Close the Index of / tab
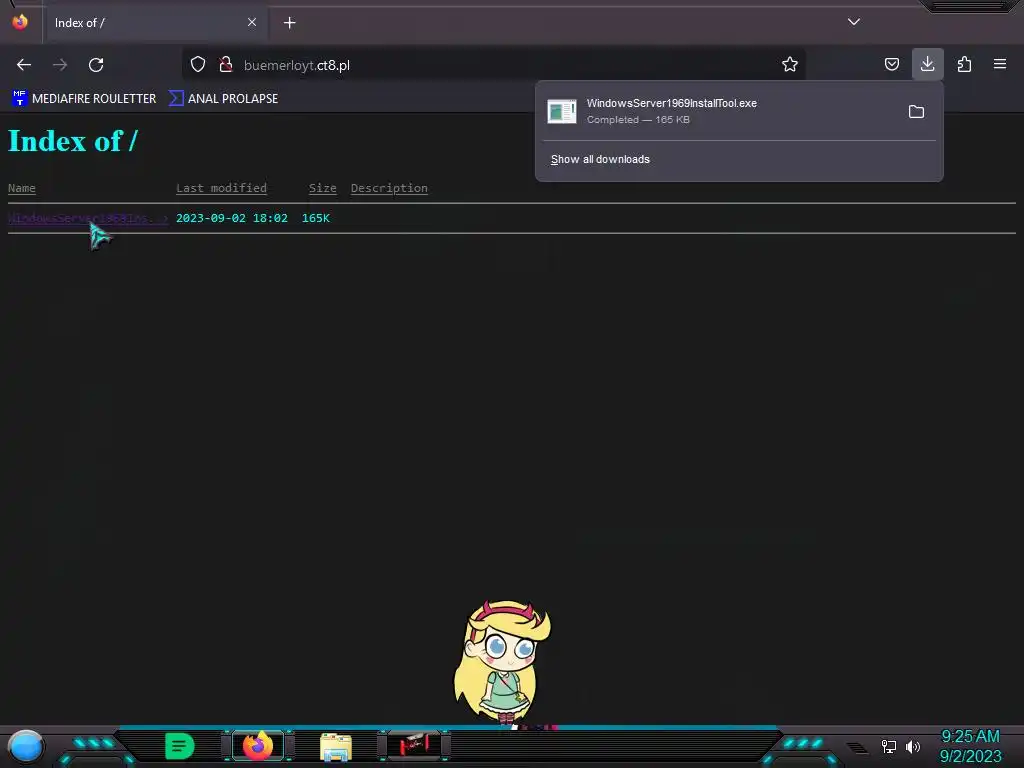Viewport: 1024px width, 768px height. coord(251,22)
